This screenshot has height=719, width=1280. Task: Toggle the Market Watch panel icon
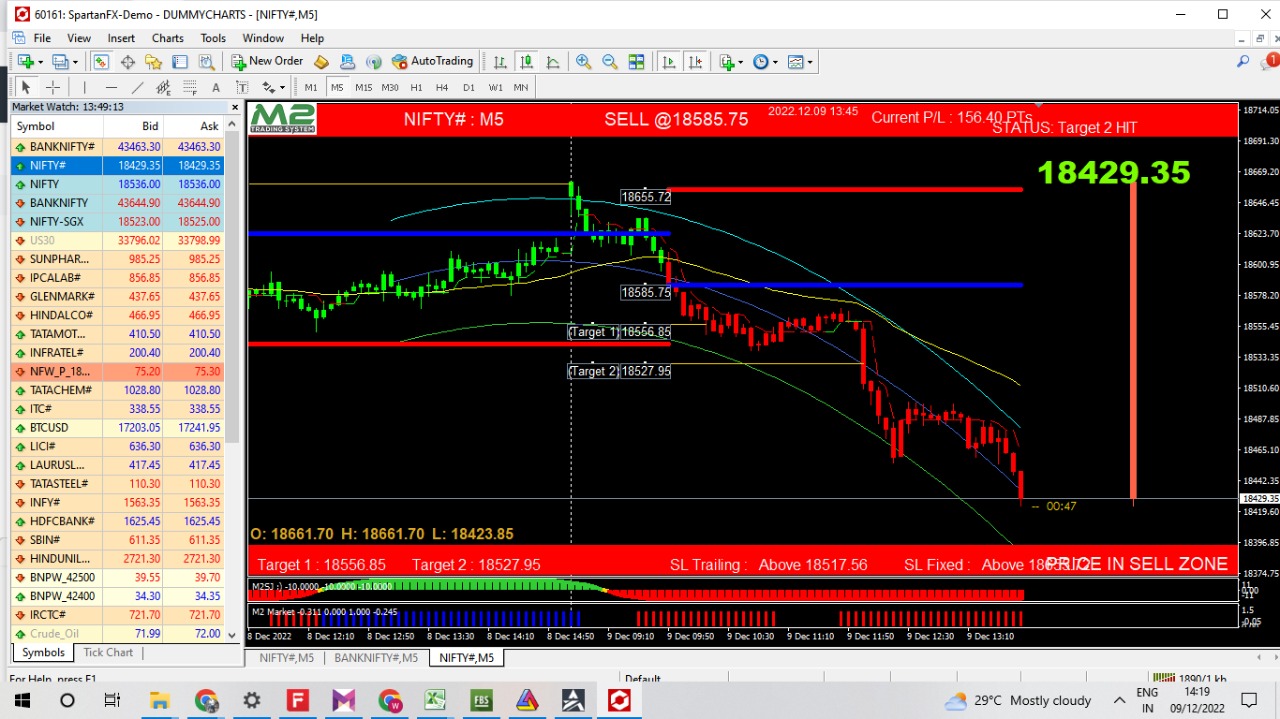pos(101,62)
